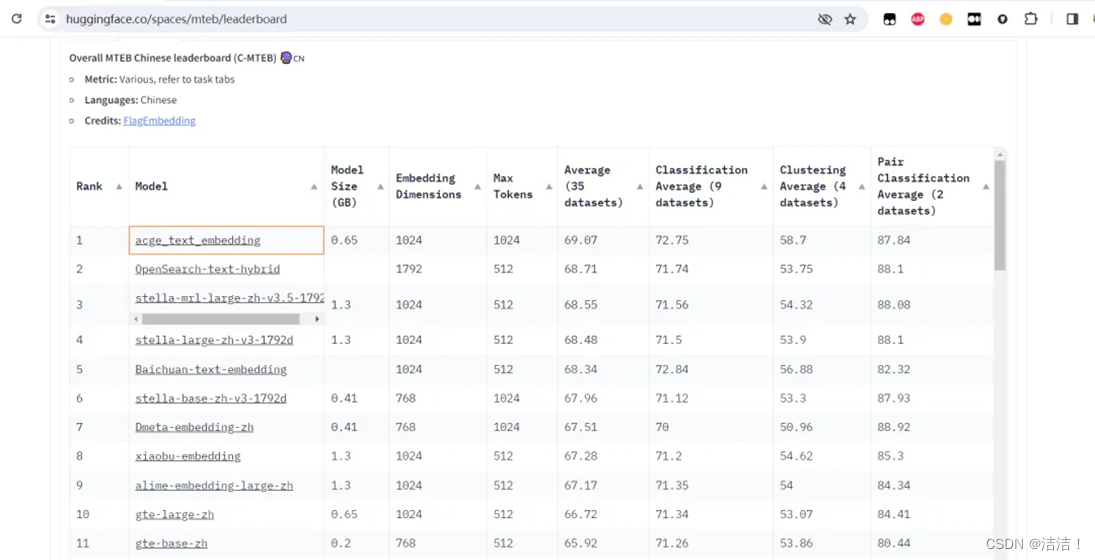The image size is (1095, 560).
Task: Sort table by Rank column arrow
Action: (x=119, y=186)
